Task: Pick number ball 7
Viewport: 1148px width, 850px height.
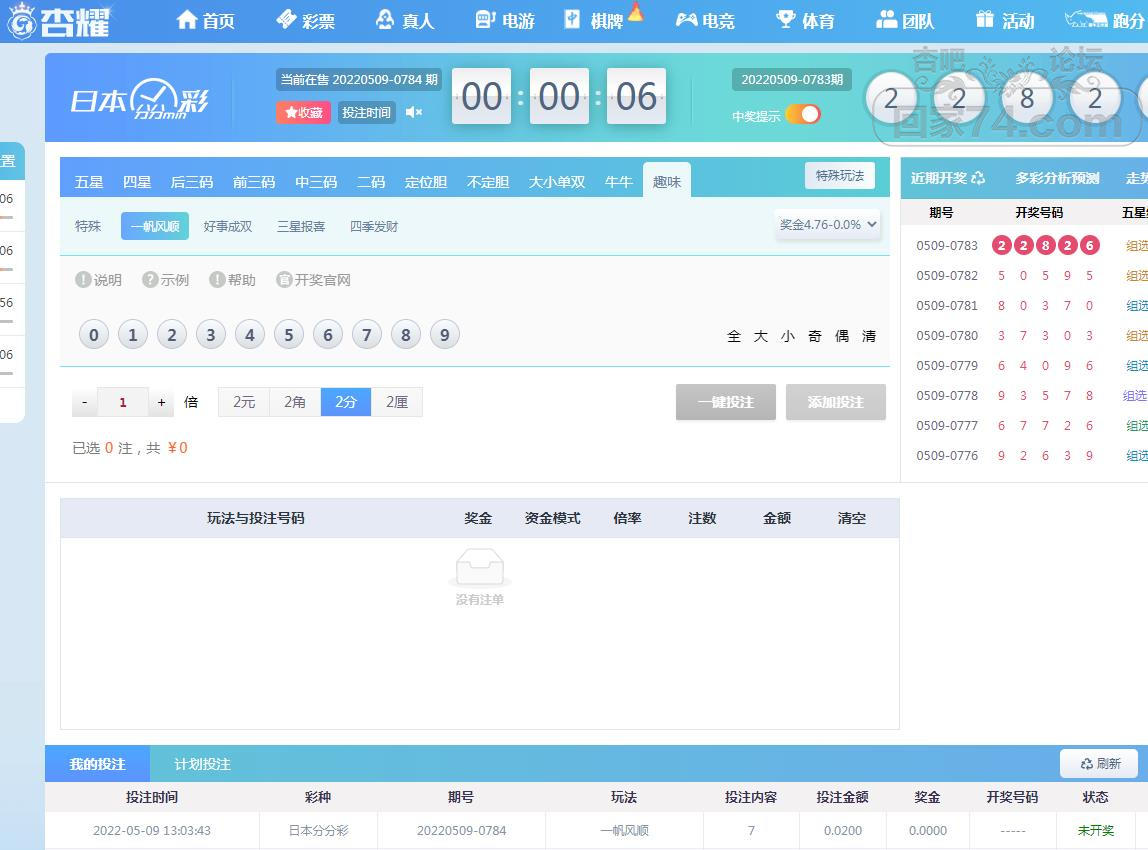Action: click(x=367, y=335)
